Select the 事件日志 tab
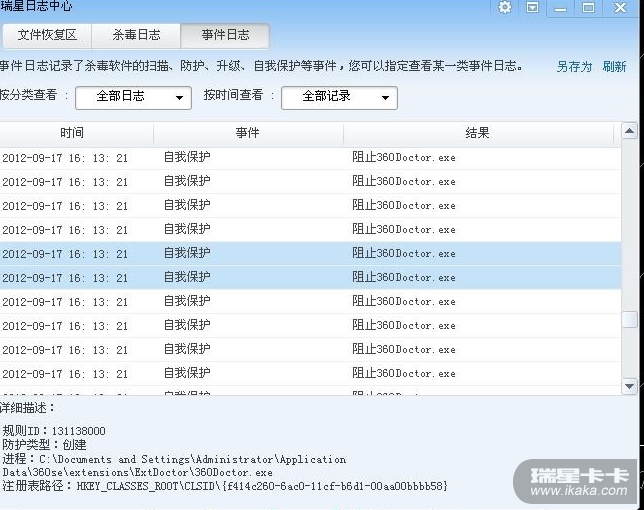 click(x=225, y=35)
